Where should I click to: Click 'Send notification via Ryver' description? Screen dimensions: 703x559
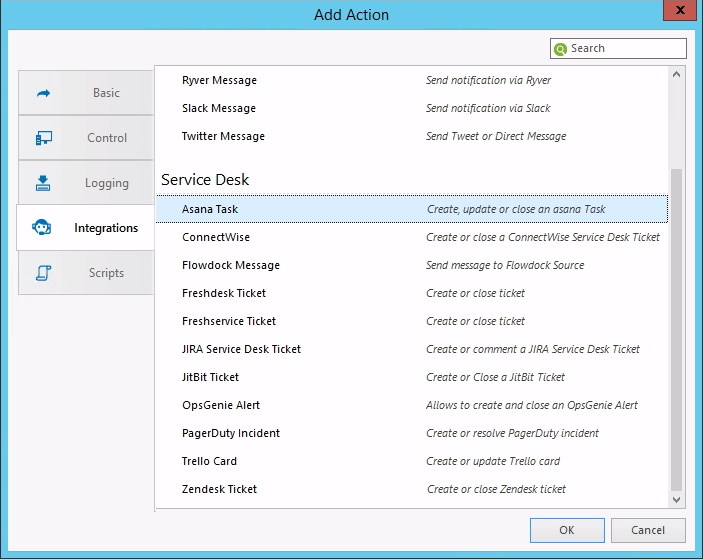pos(488,80)
